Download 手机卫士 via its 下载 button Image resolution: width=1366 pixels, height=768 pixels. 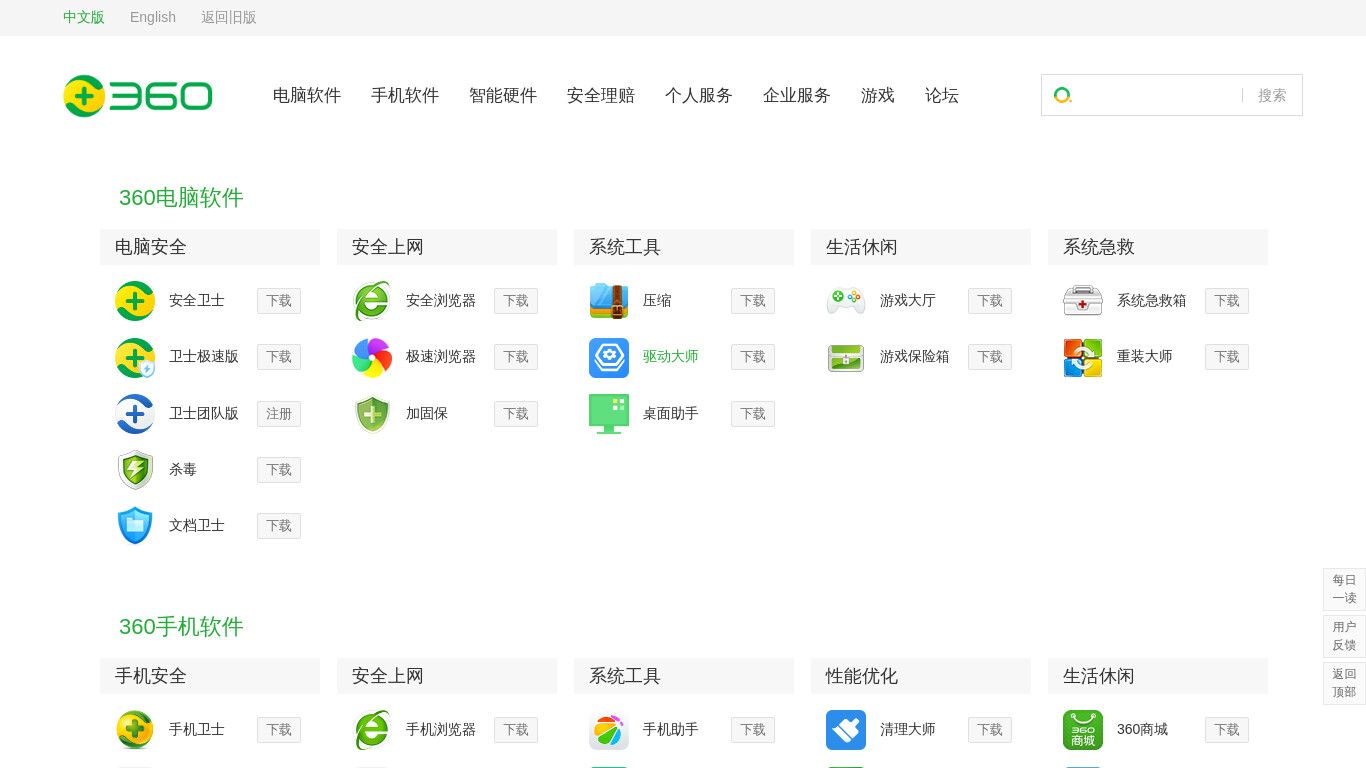coord(279,730)
